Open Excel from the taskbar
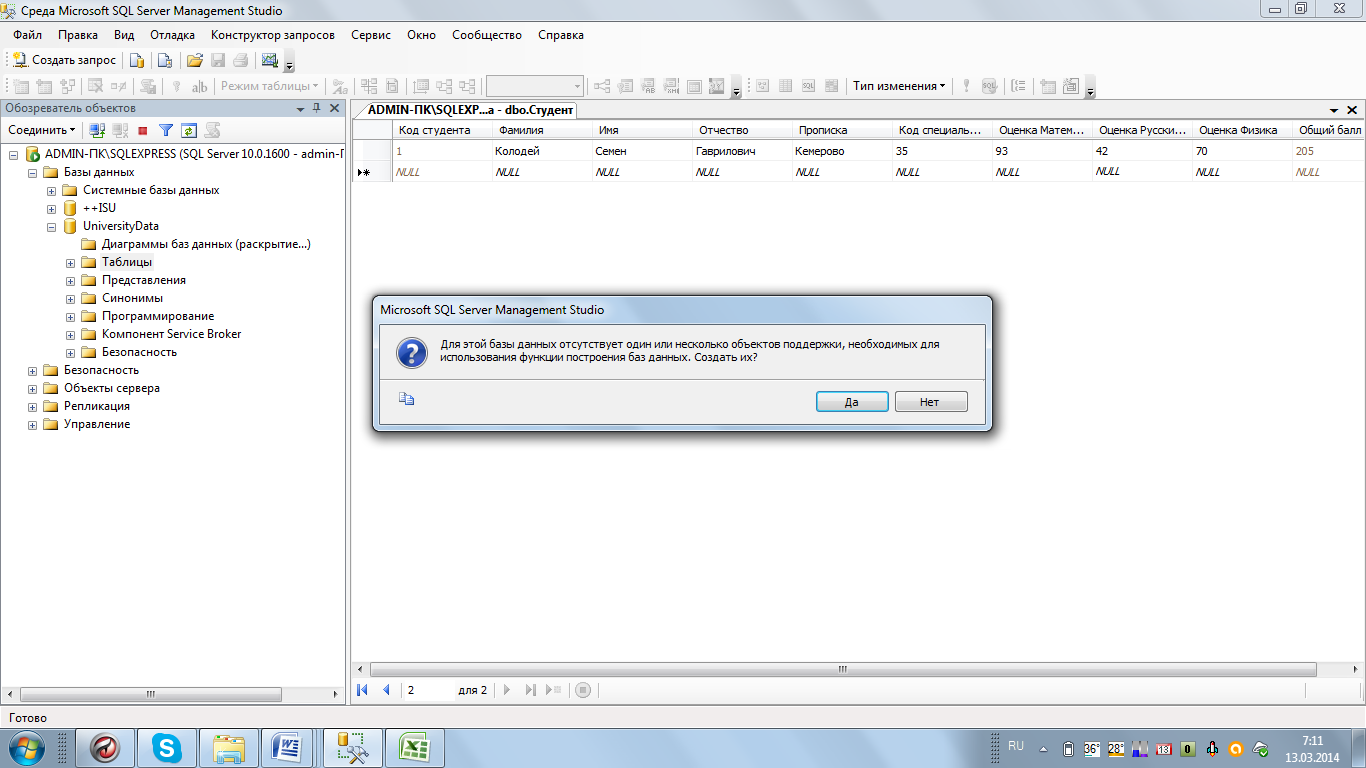The width and height of the screenshot is (1366, 768). click(415, 748)
